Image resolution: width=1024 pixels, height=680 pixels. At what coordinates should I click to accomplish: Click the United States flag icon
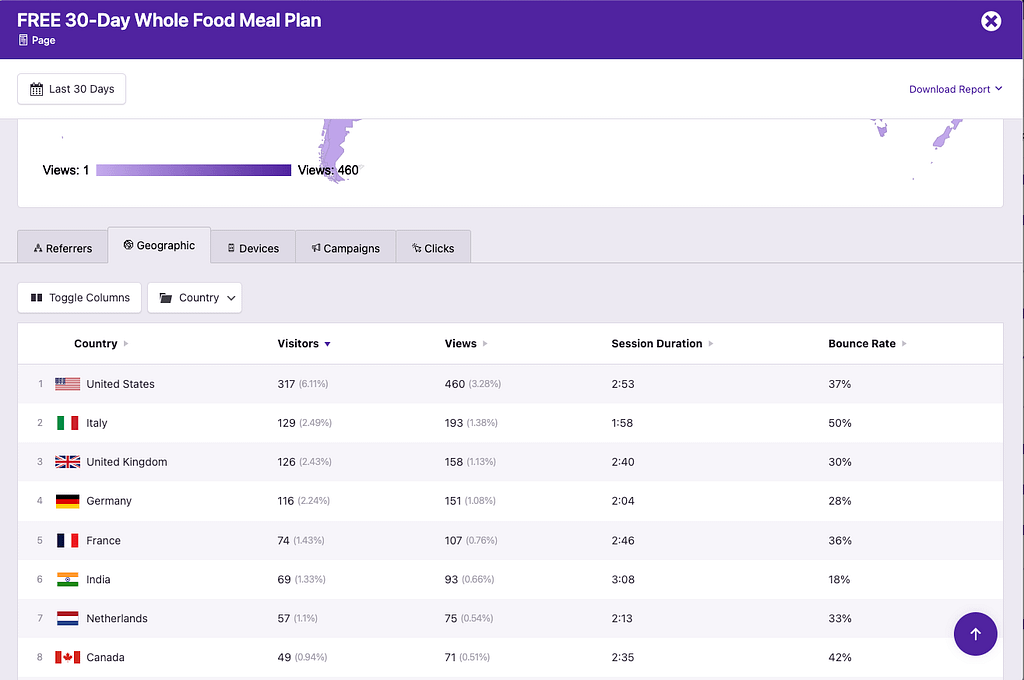pyautogui.click(x=67, y=384)
